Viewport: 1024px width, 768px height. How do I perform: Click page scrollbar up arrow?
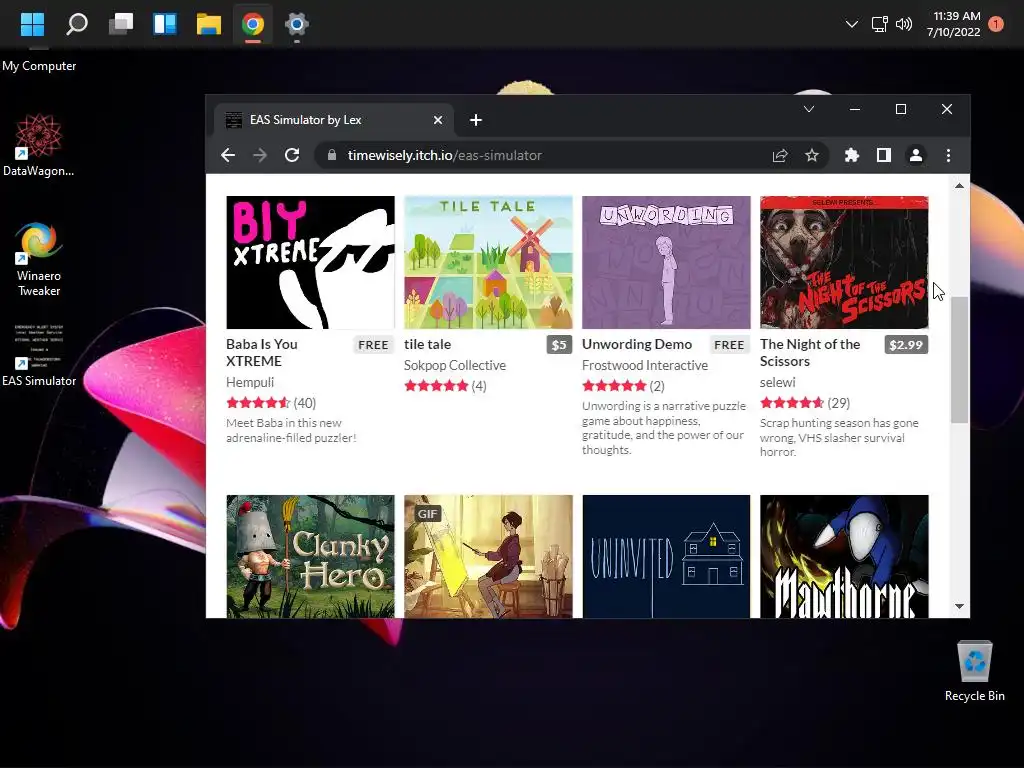click(959, 186)
